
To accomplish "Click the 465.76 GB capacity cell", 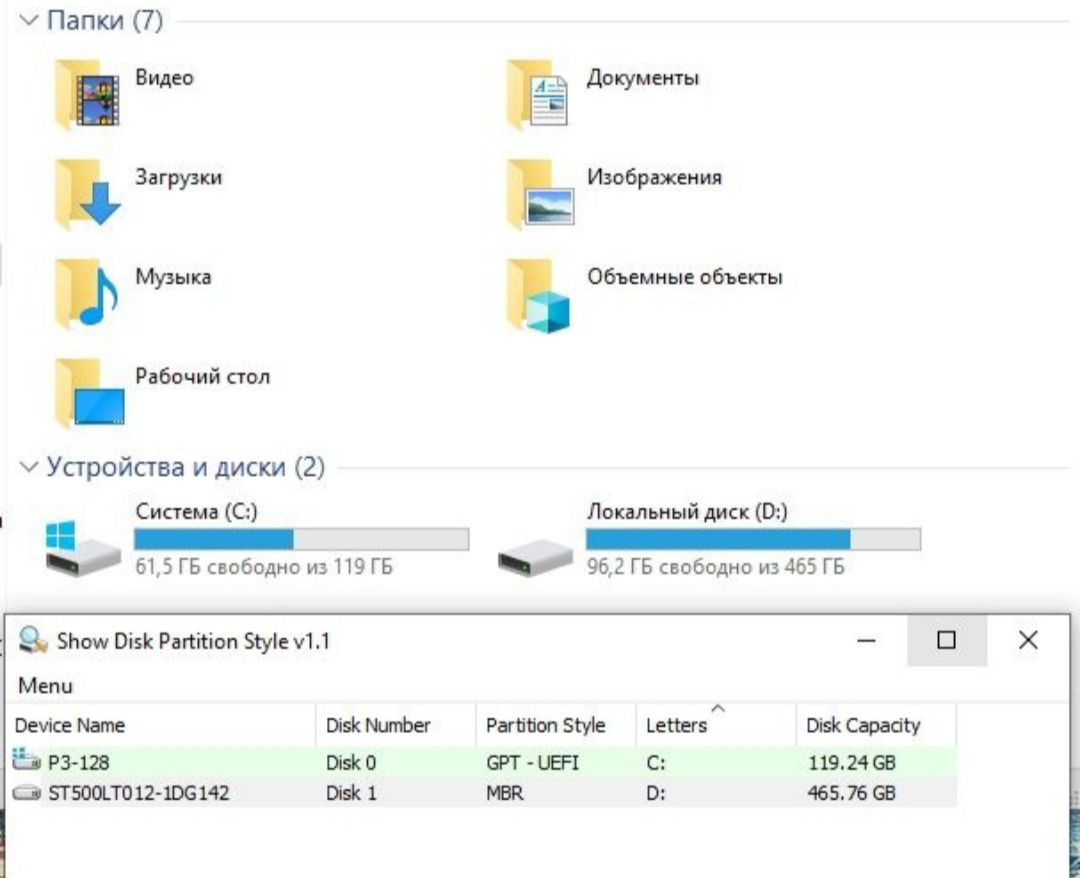I will tap(852, 793).
